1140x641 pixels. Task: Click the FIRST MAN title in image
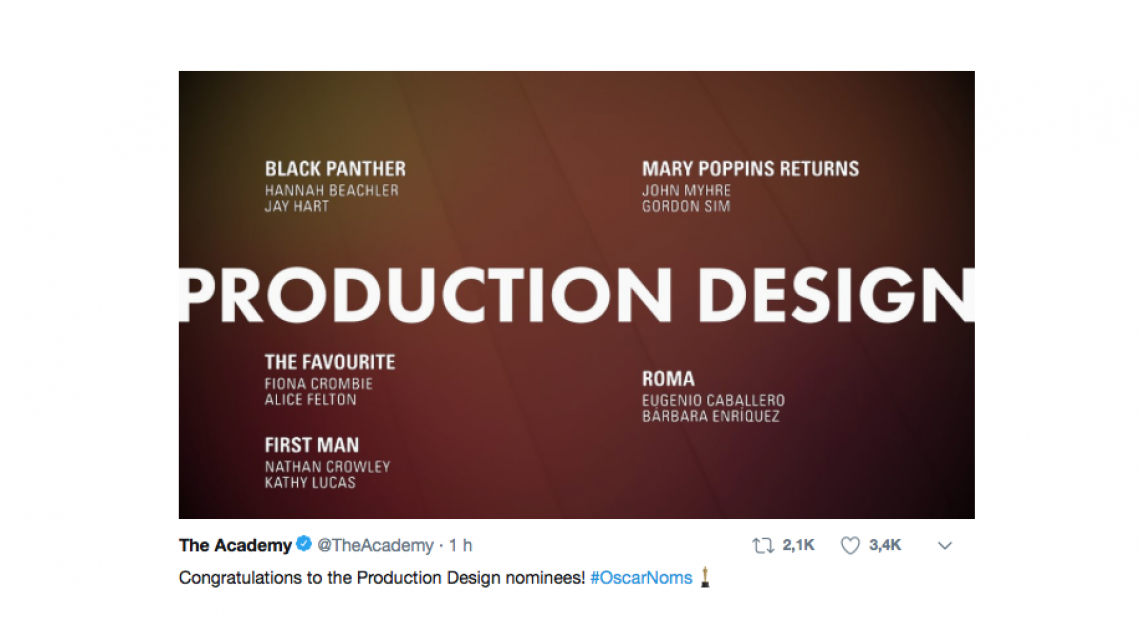pos(312,445)
